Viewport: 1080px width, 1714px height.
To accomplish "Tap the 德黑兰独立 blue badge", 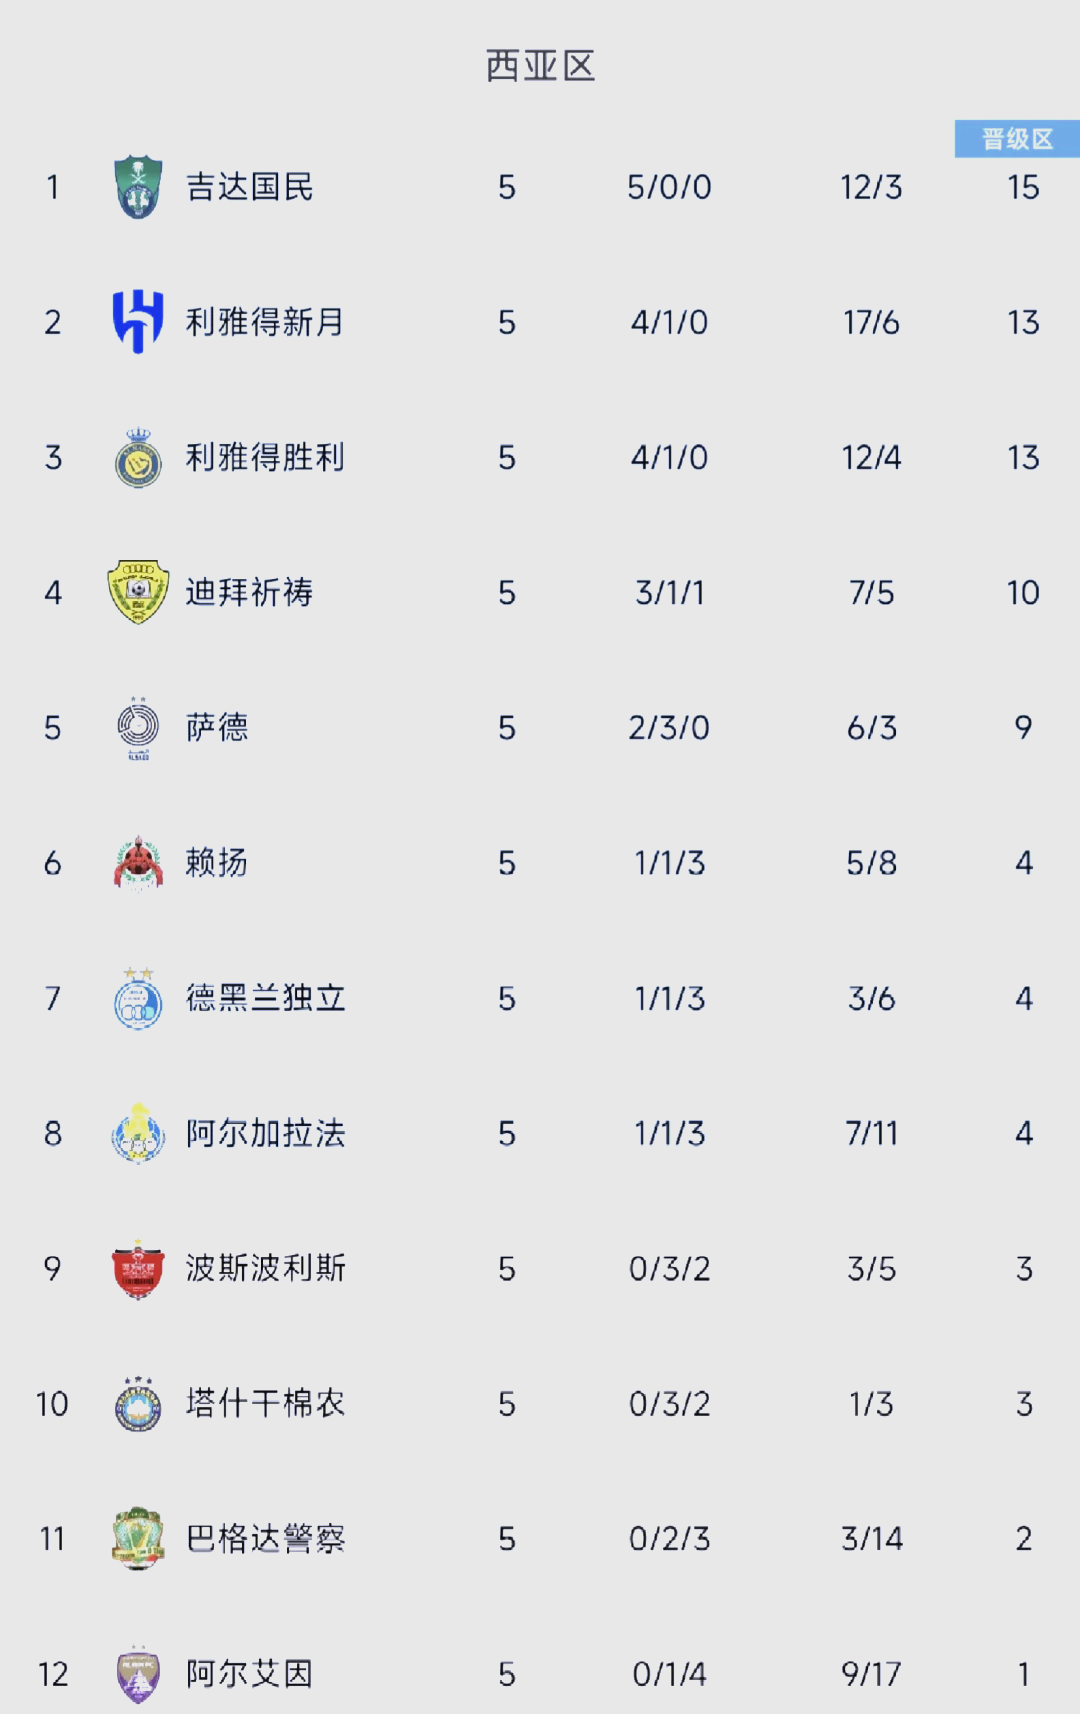I will pyautogui.click(x=138, y=998).
